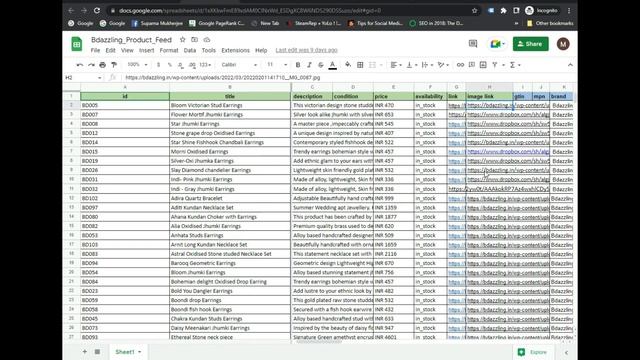
Task: Open the Help menu
Action: [x=261, y=50]
